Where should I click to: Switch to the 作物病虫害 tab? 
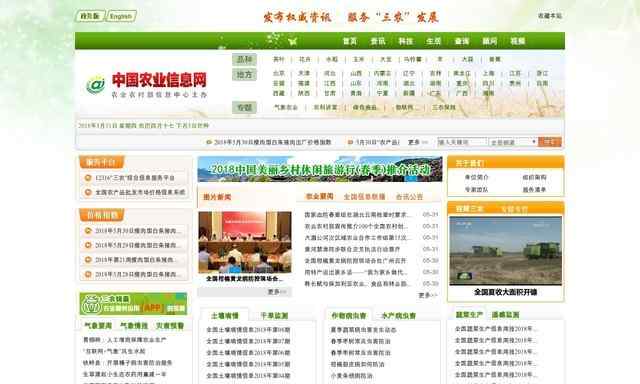[349, 315]
